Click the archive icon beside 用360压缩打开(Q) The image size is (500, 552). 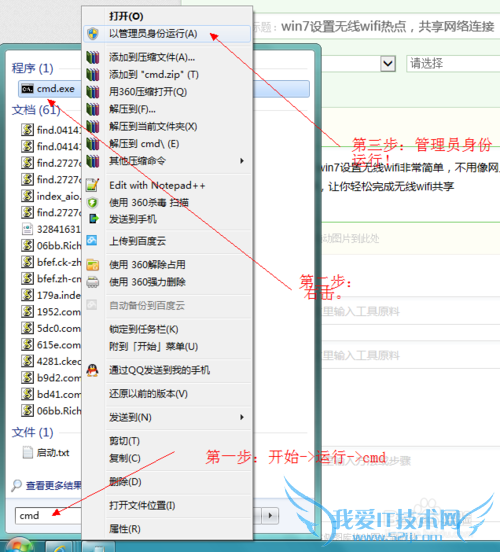tap(93, 92)
